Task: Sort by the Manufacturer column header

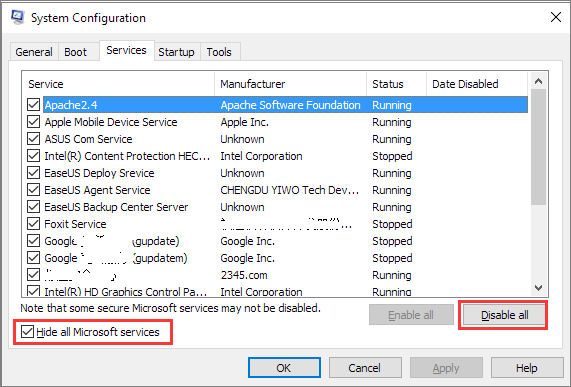Action: [x=290, y=84]
